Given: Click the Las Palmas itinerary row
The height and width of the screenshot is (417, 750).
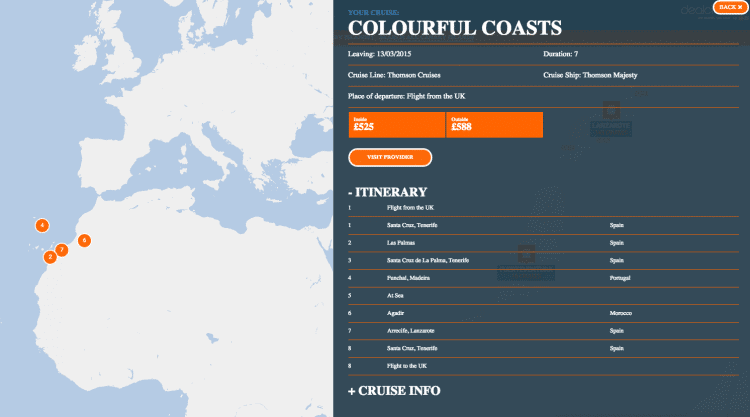Looking at the screenshot, I should (x=401, y=243).
